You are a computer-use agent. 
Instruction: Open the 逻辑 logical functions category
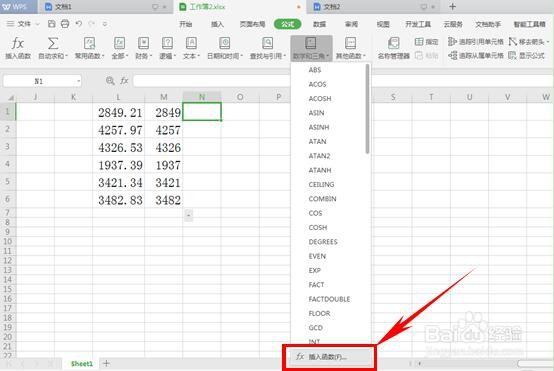167,48
